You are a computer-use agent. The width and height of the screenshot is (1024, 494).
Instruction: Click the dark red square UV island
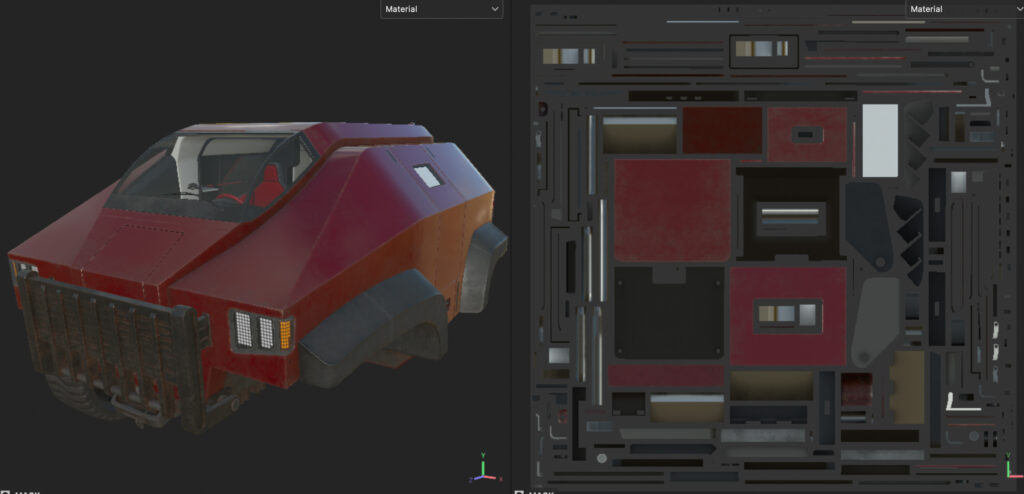(x=722, y=130)
